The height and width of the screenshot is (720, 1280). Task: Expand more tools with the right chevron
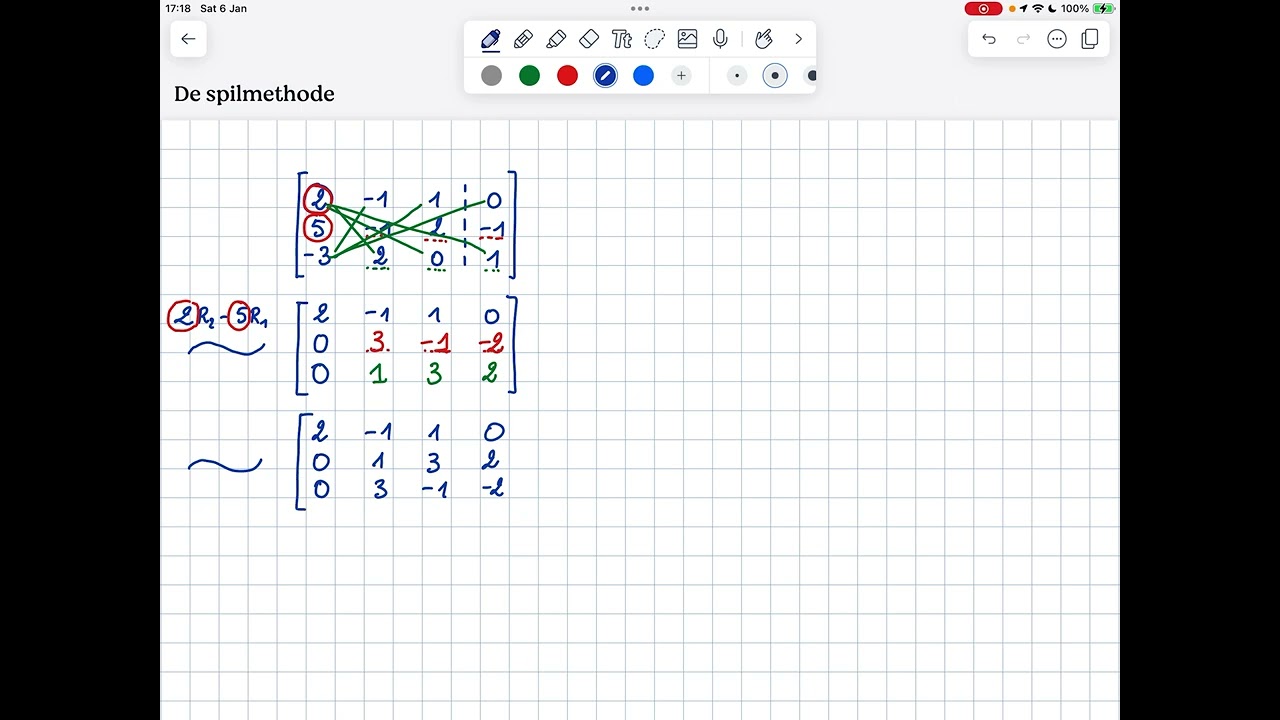(x=798, y=39)
